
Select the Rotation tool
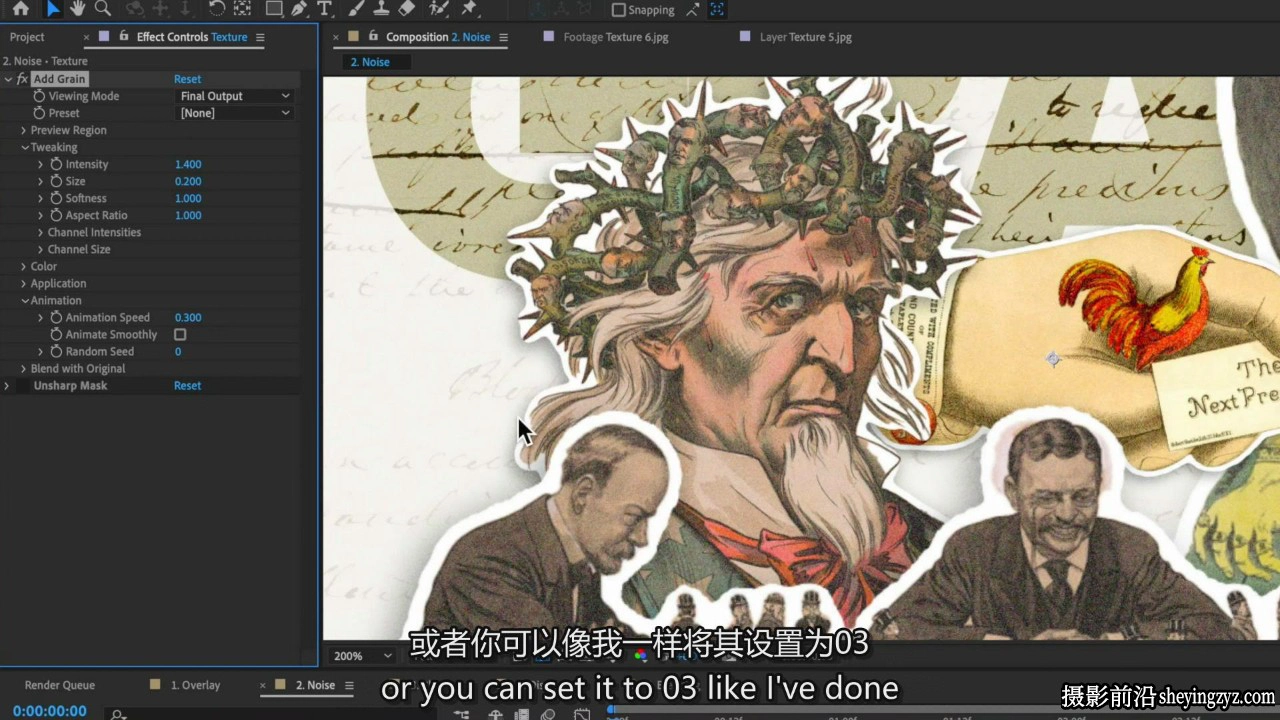click(216, 9)
